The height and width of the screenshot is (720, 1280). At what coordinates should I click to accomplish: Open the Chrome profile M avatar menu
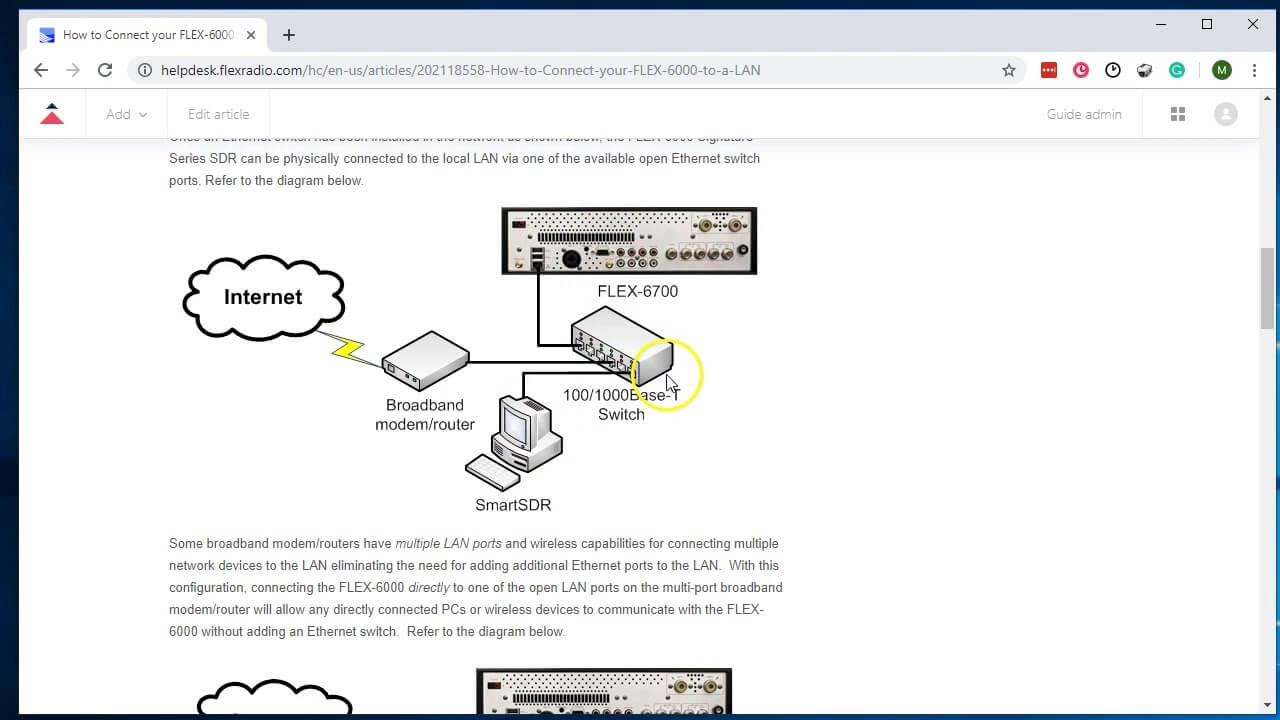pos(1221,70)
